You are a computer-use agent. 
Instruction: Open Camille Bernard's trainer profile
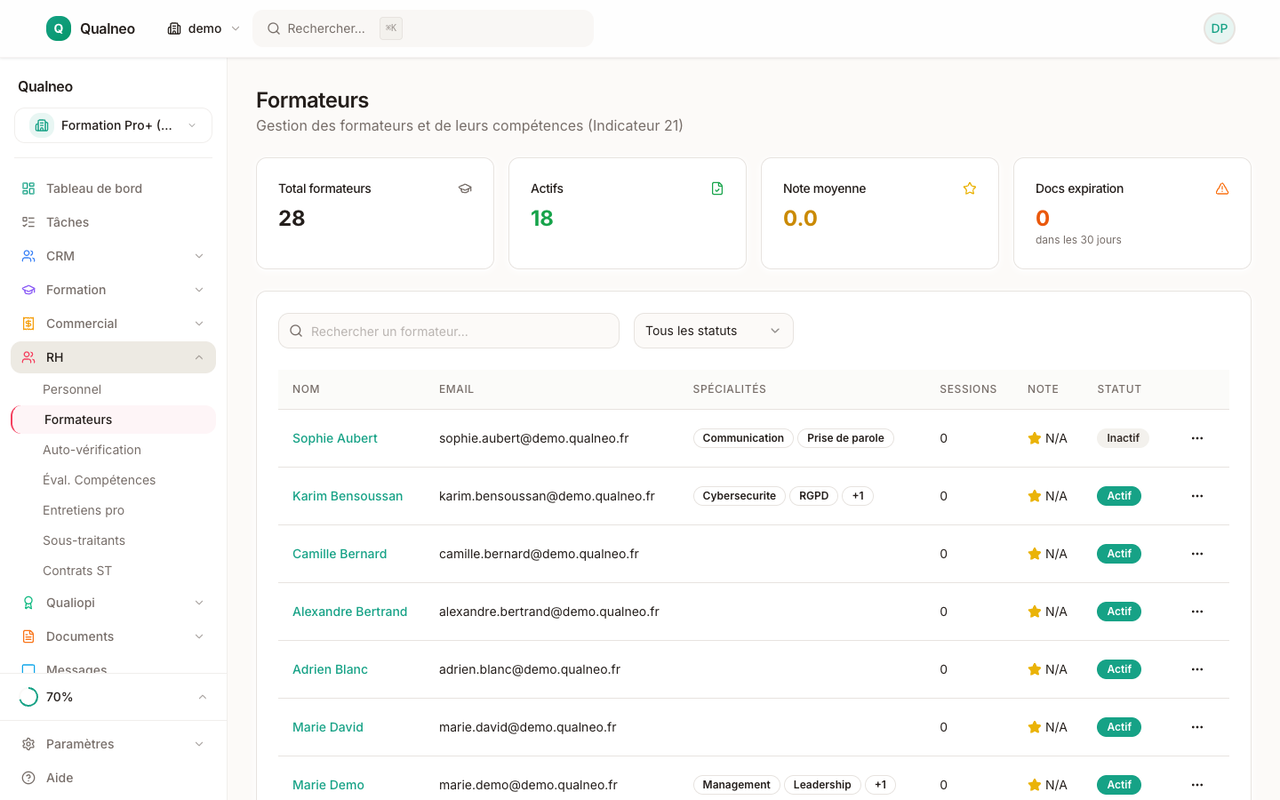(339, 554)
